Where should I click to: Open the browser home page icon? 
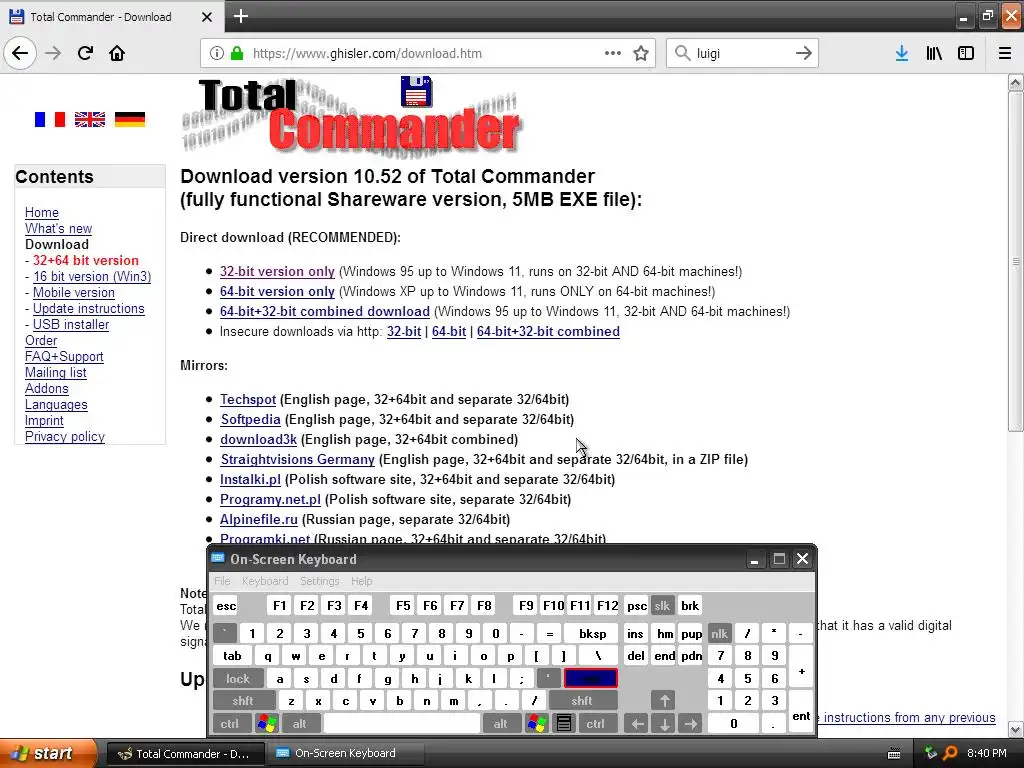pos(117,54)
